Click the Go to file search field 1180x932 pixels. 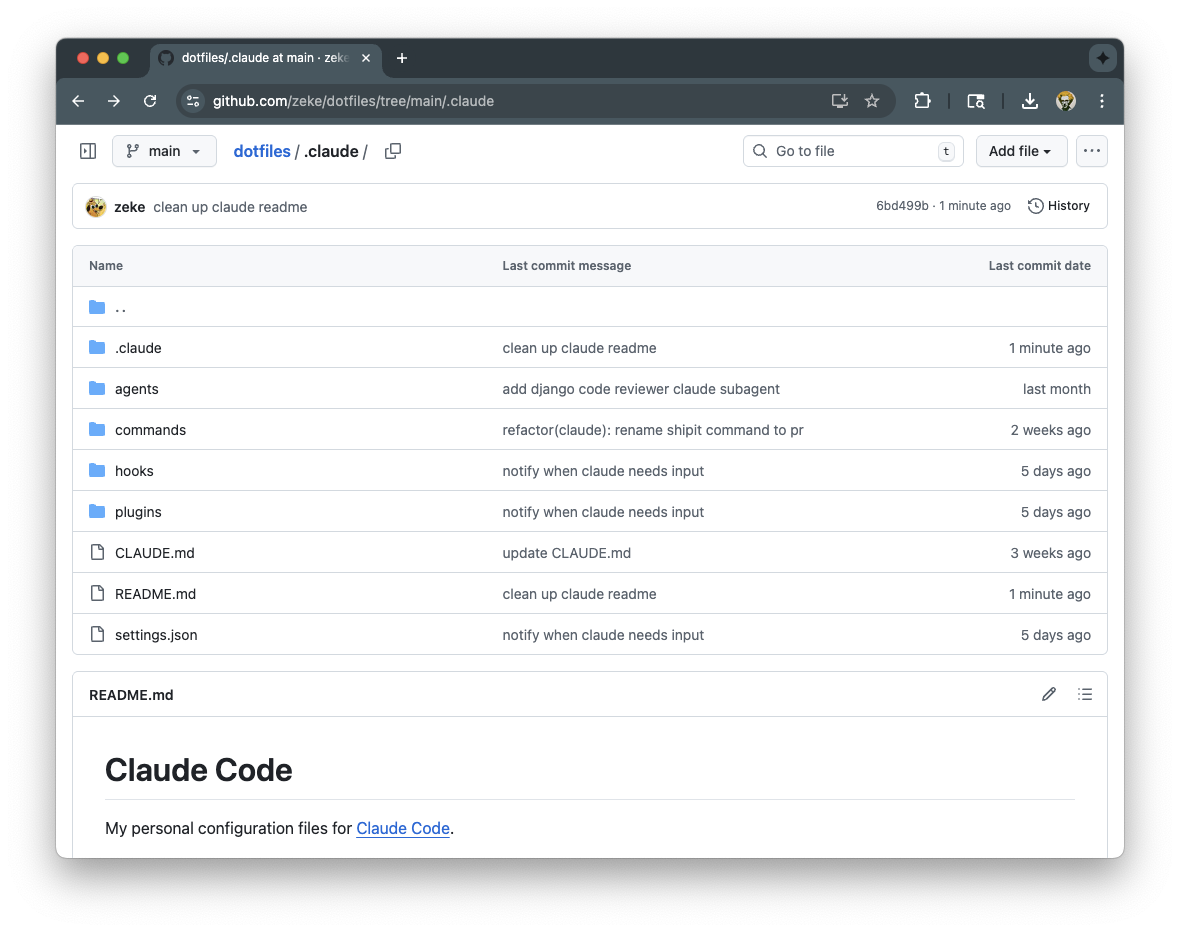[852, 150]
